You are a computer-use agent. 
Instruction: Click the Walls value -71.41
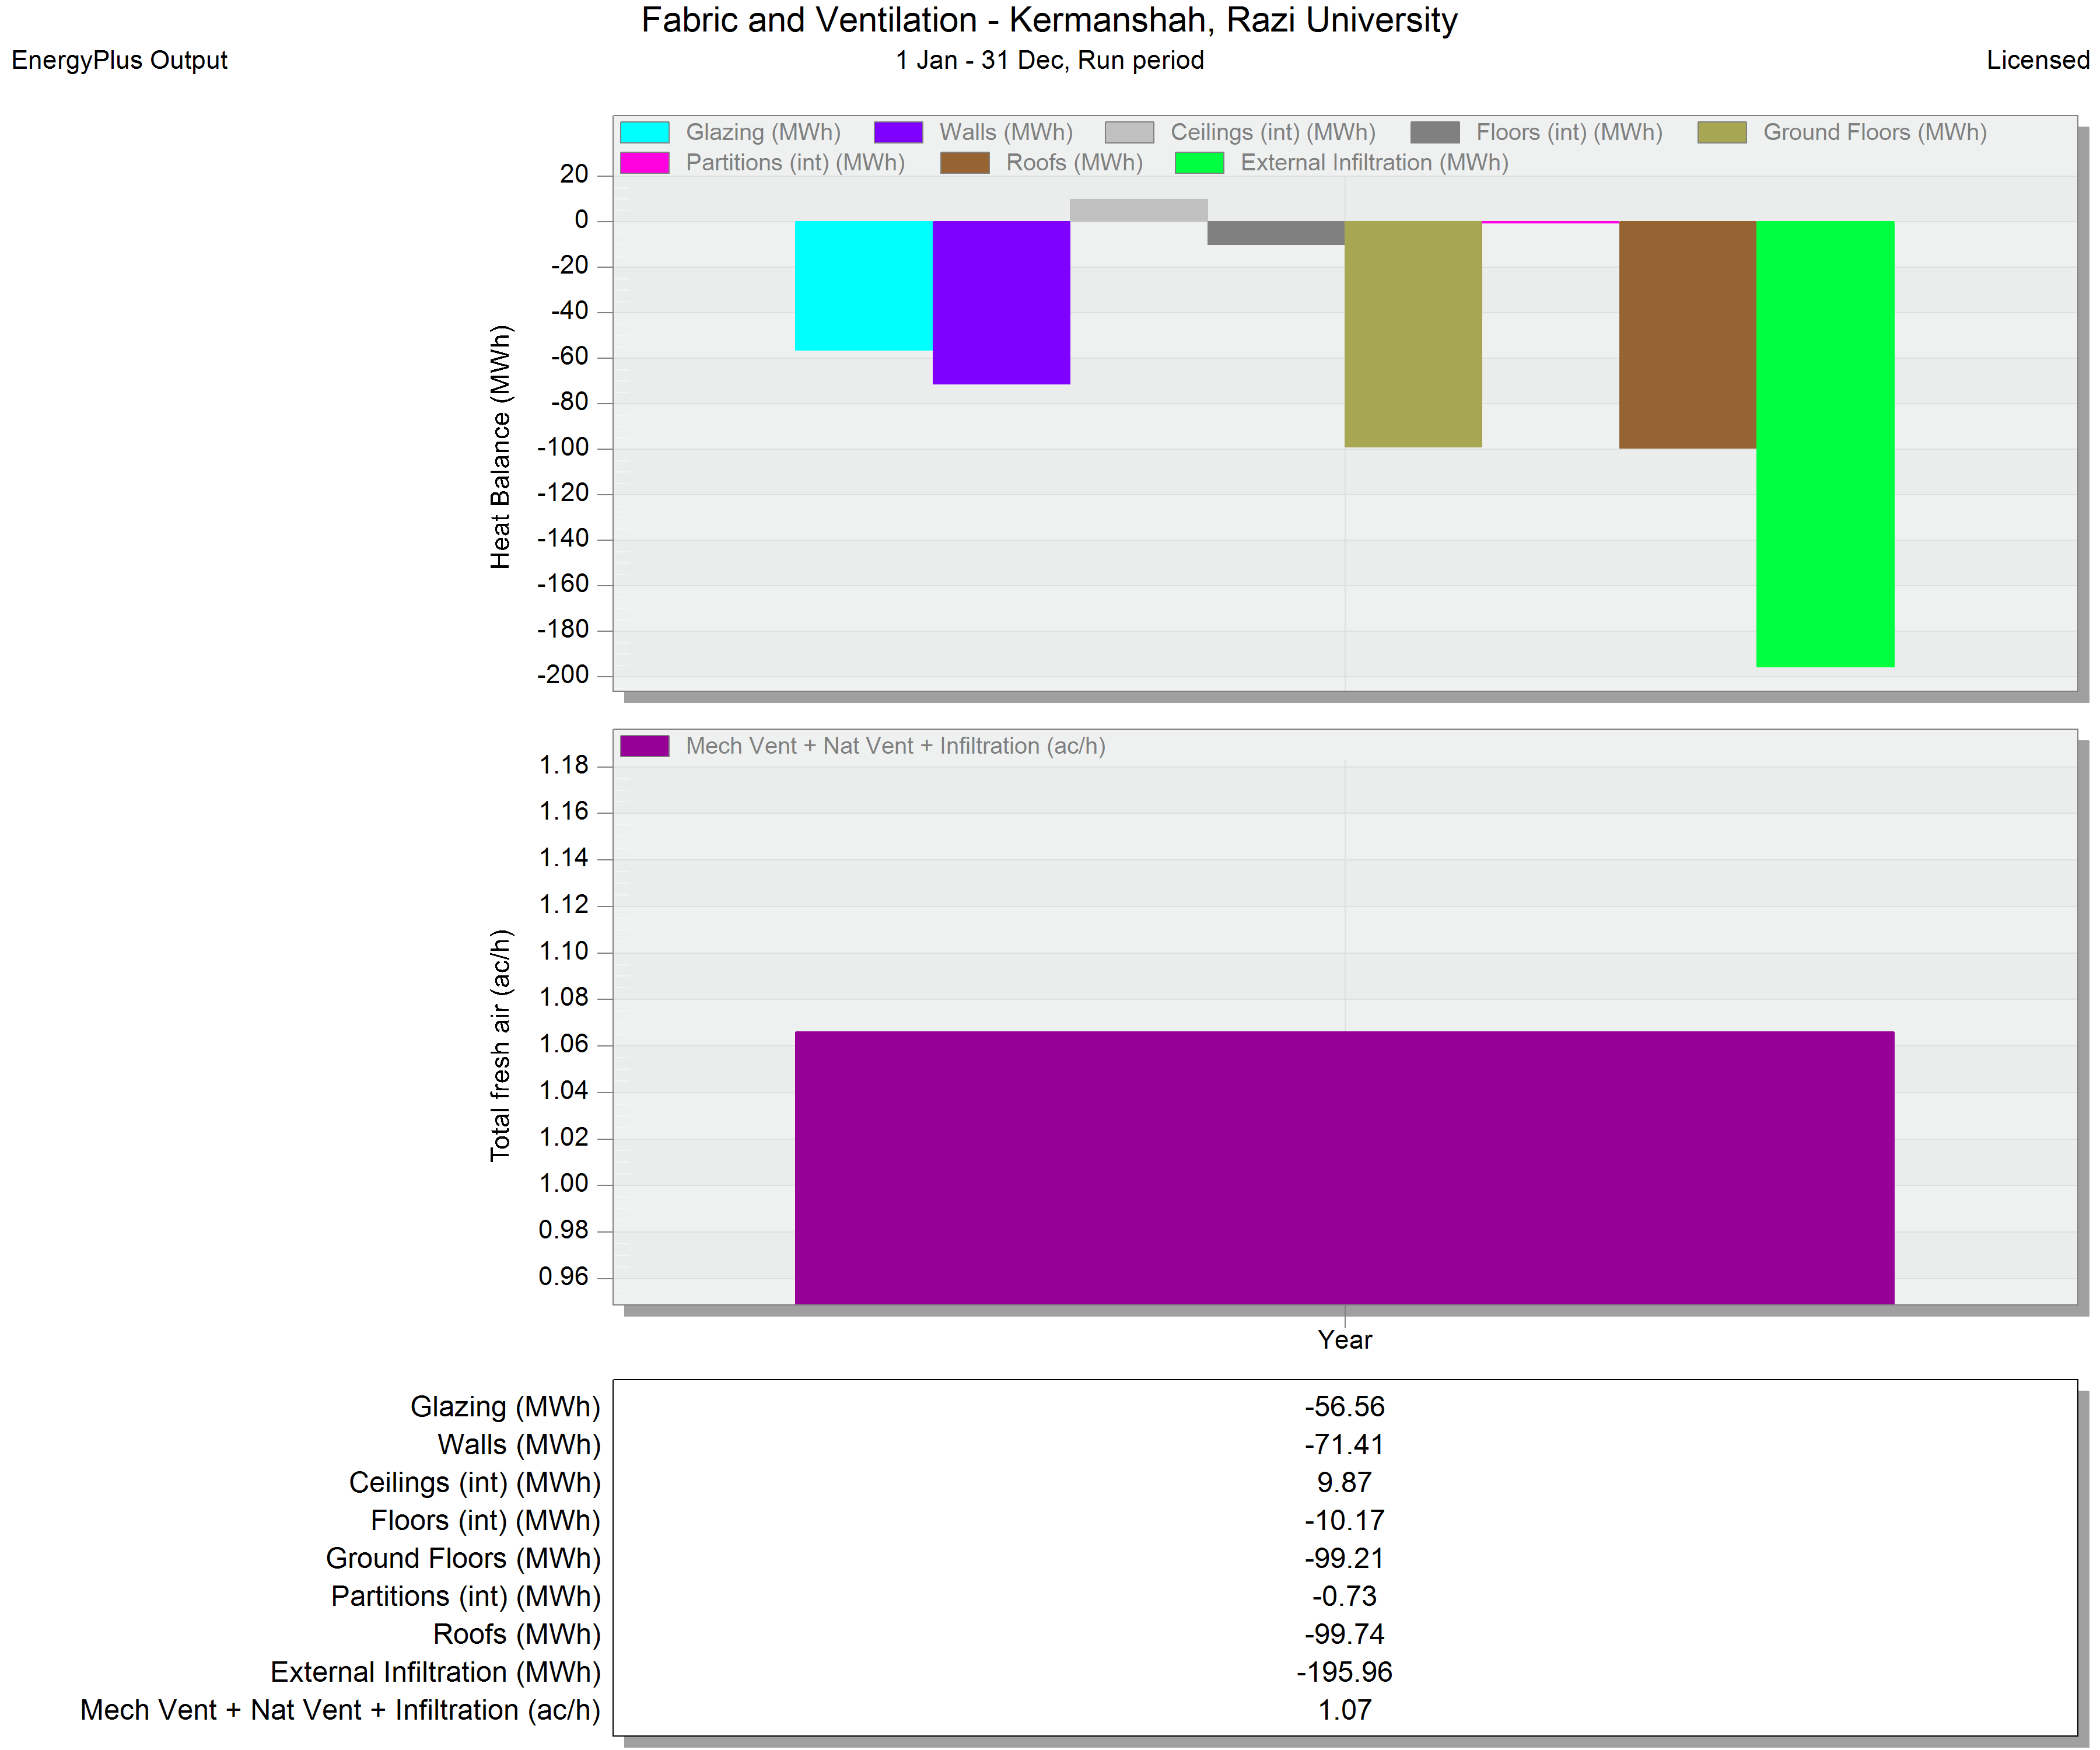pos(1345,1445)
